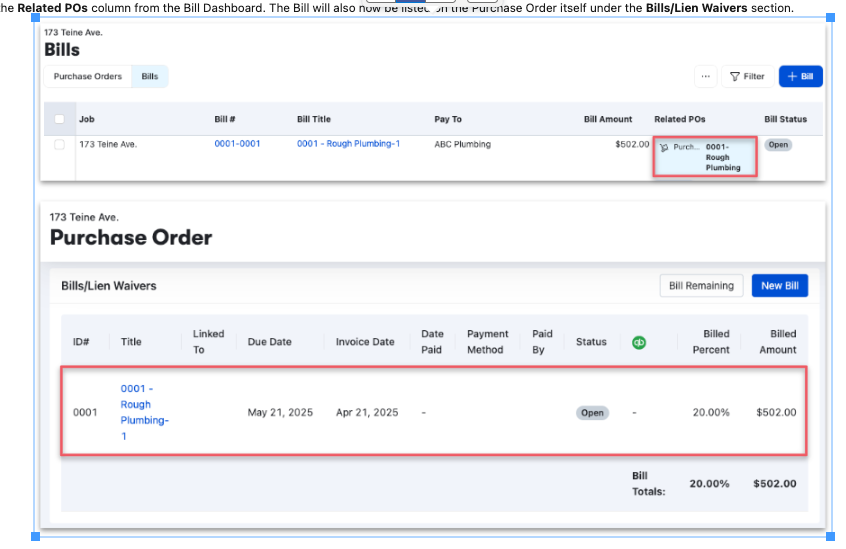Switch to the Purchase Orders tab

tap(87, 77)
